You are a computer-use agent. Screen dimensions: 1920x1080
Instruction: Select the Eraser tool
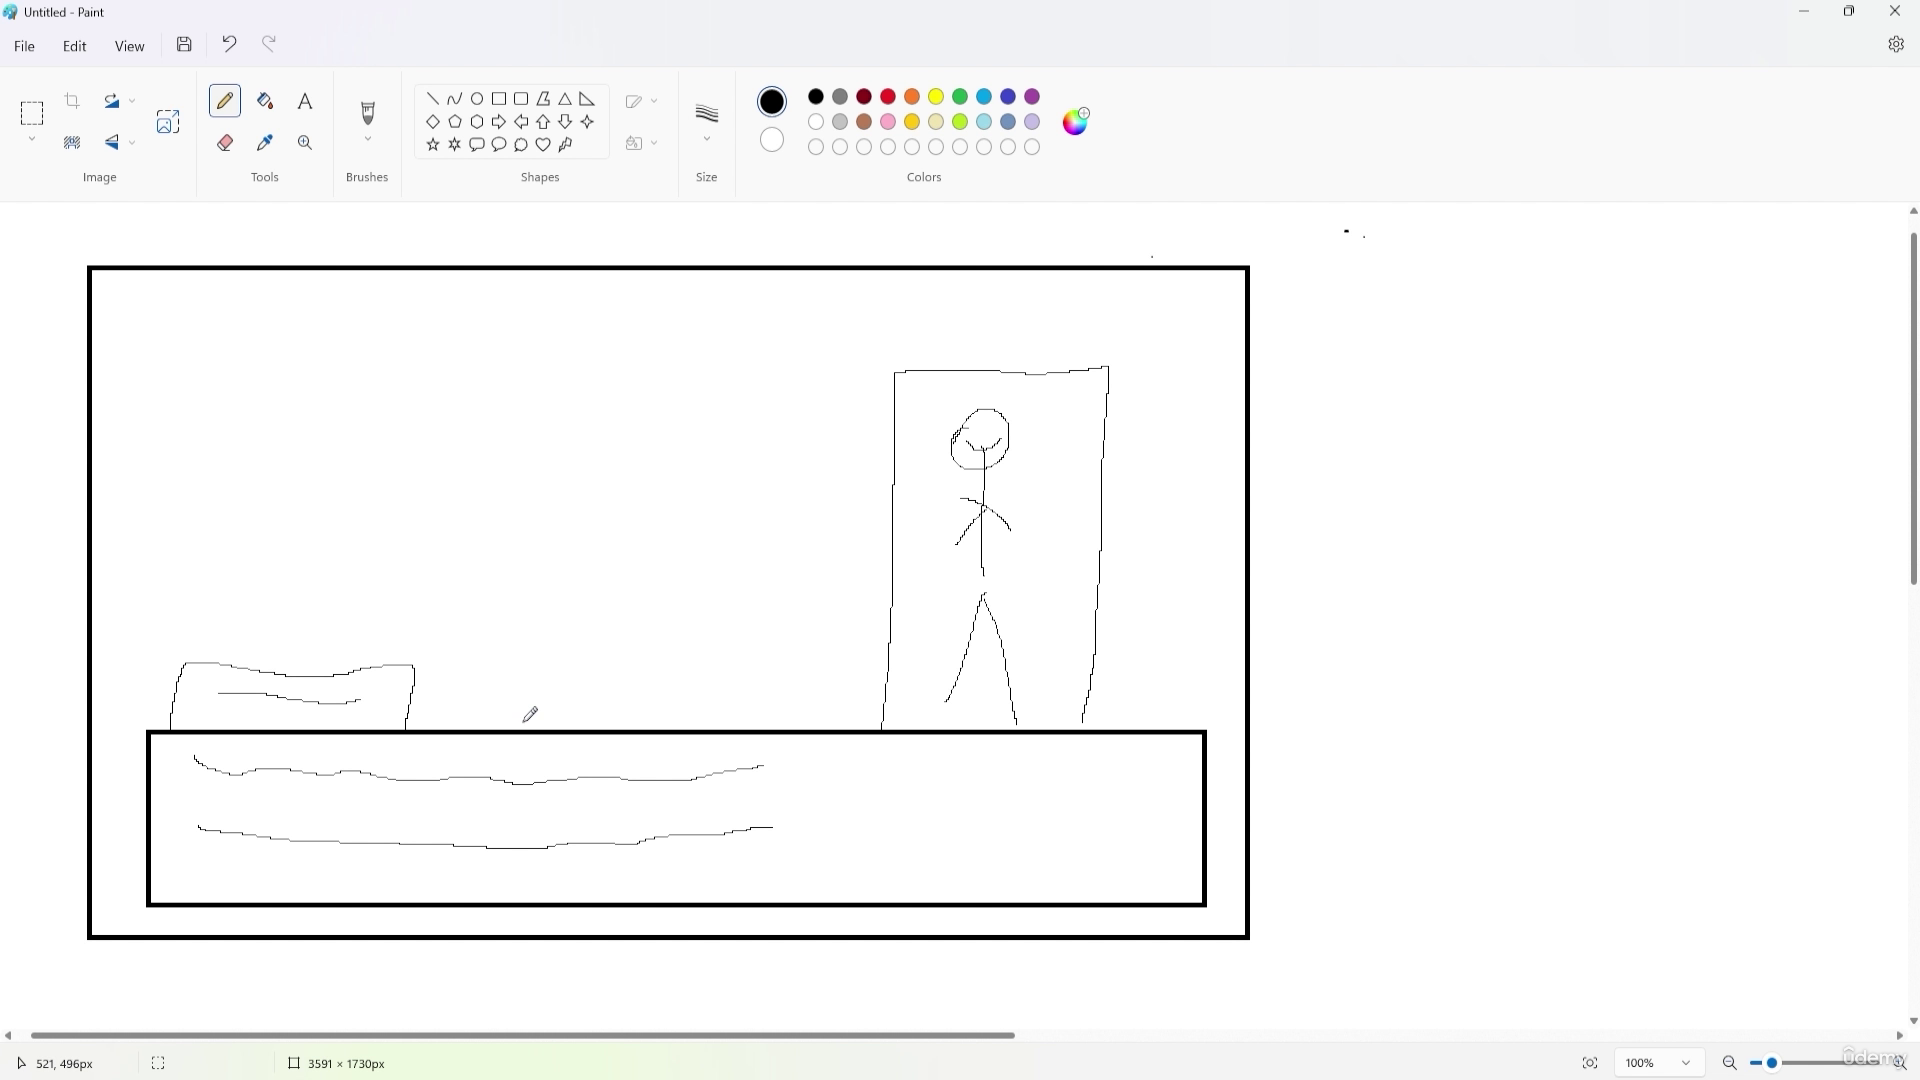(225, 143)
